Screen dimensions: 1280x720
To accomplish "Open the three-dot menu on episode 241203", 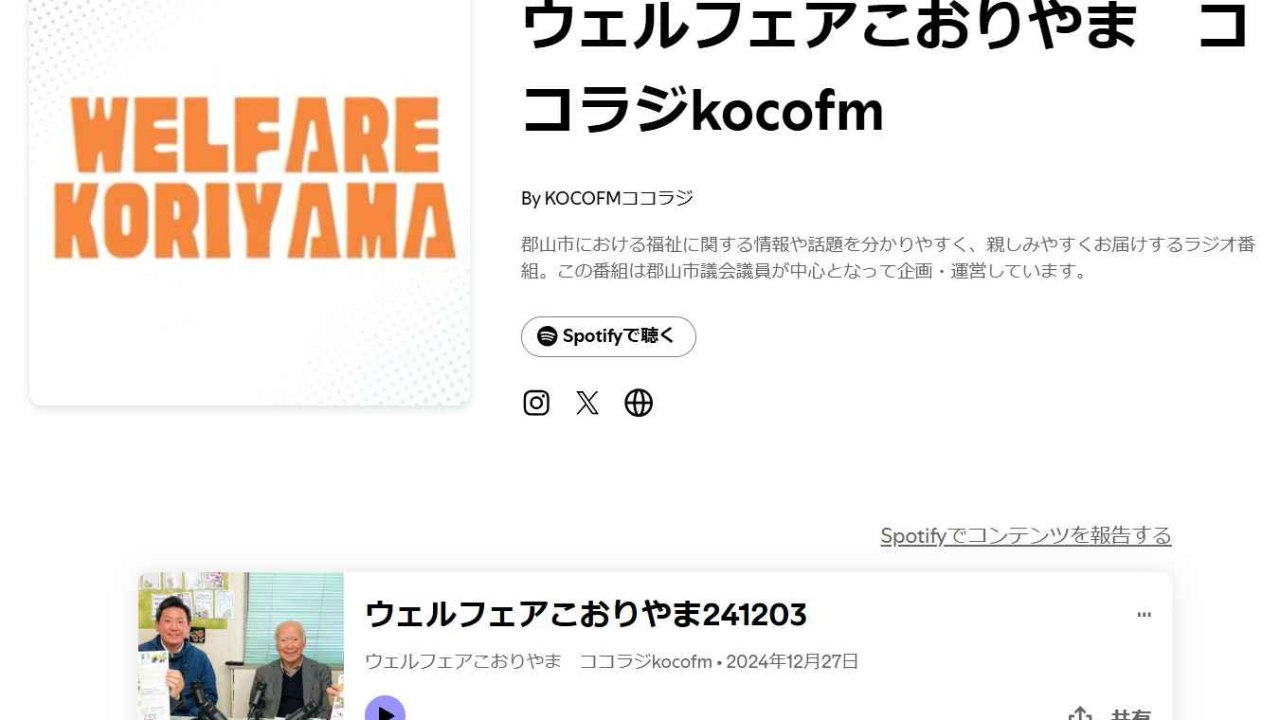I will click(x=1144, y=615).
